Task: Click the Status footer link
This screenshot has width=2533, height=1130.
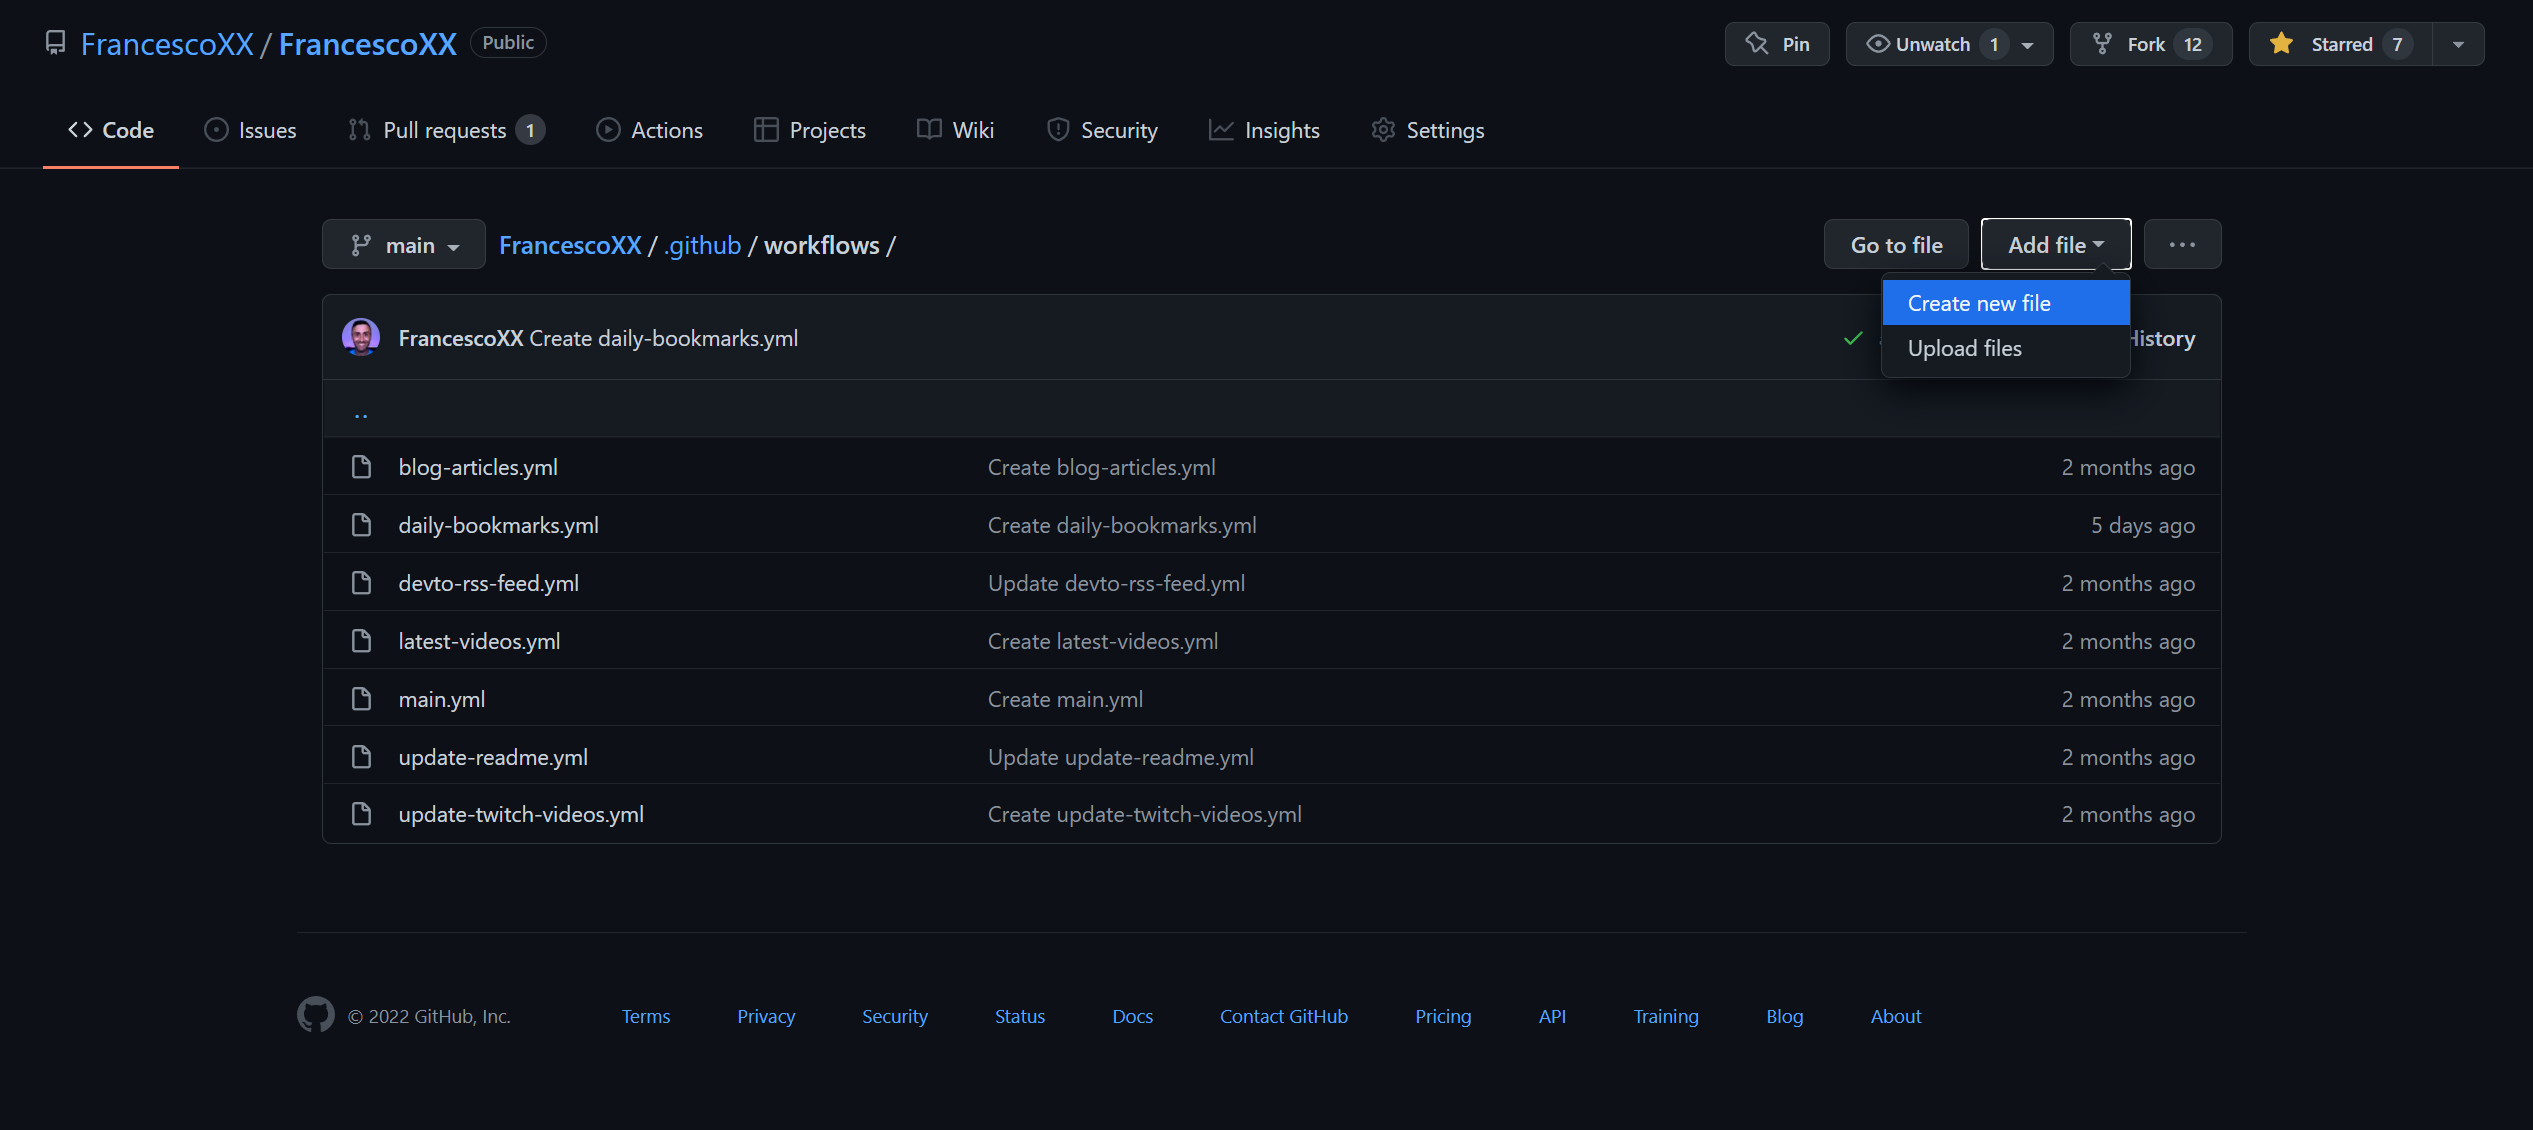Action: tap(1020, 1016)
